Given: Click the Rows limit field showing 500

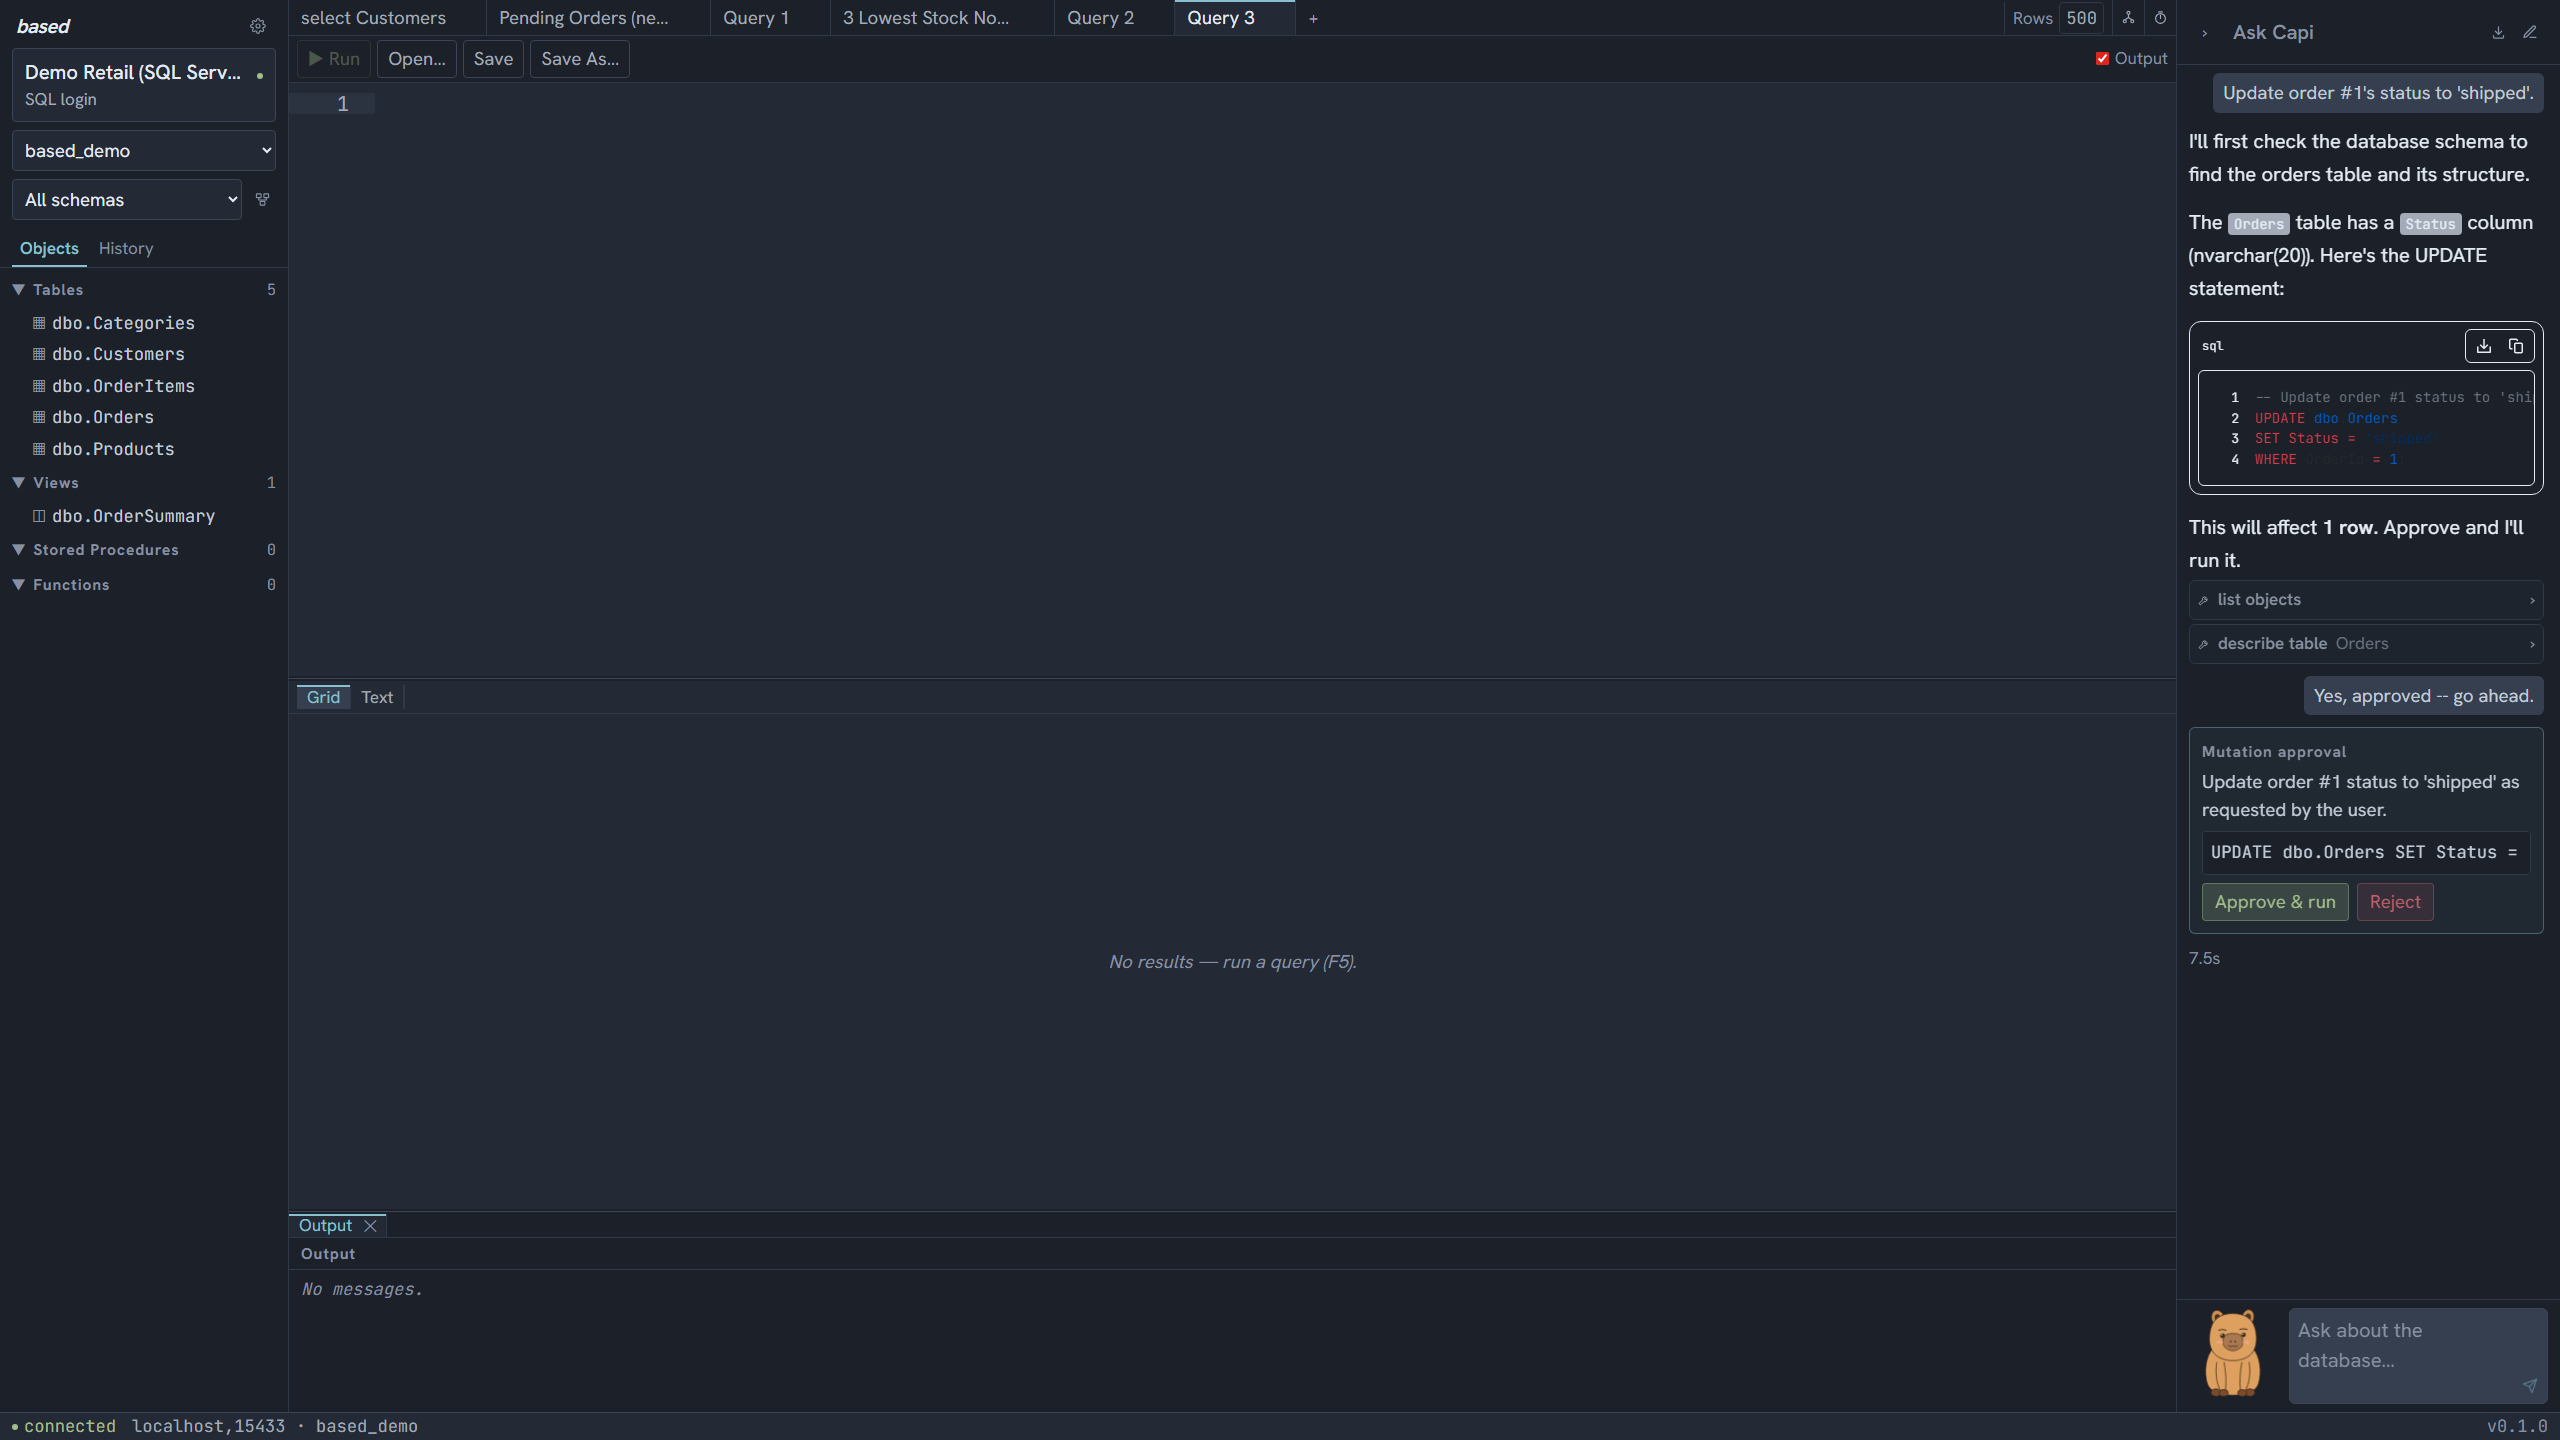Looking at the screenshot, I should coord(2081,18).
